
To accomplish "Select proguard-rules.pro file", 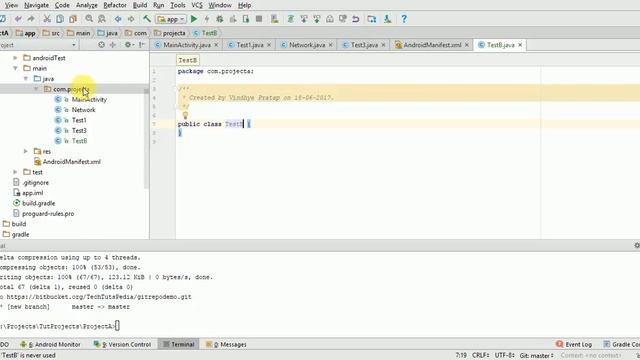I will coord(48,213).
